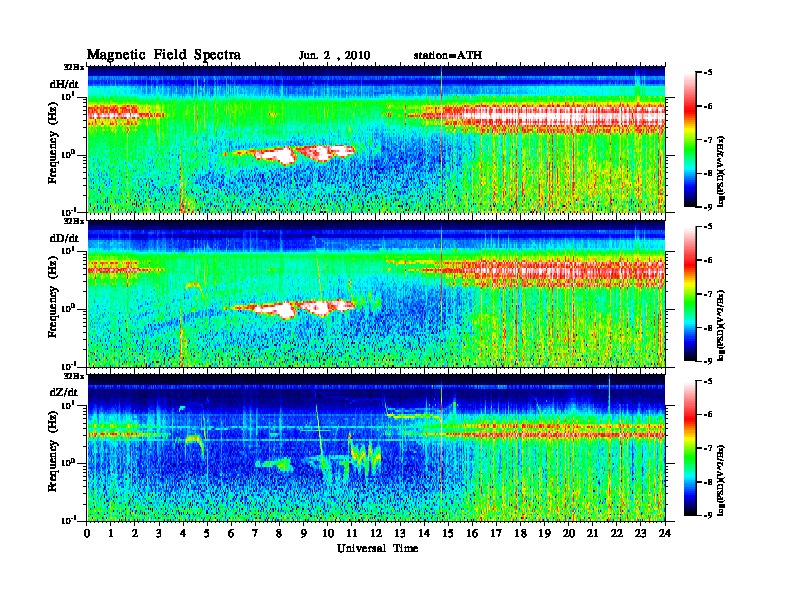Click the dD/dt panel color bar

click(690, 294)
